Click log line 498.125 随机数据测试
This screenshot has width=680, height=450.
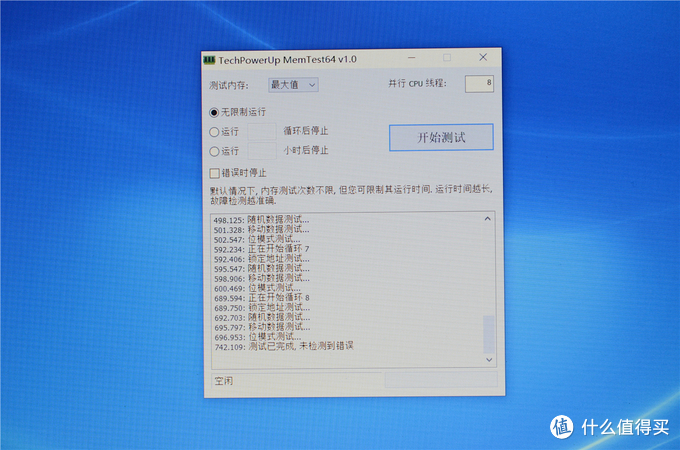(x=261, y=220)
